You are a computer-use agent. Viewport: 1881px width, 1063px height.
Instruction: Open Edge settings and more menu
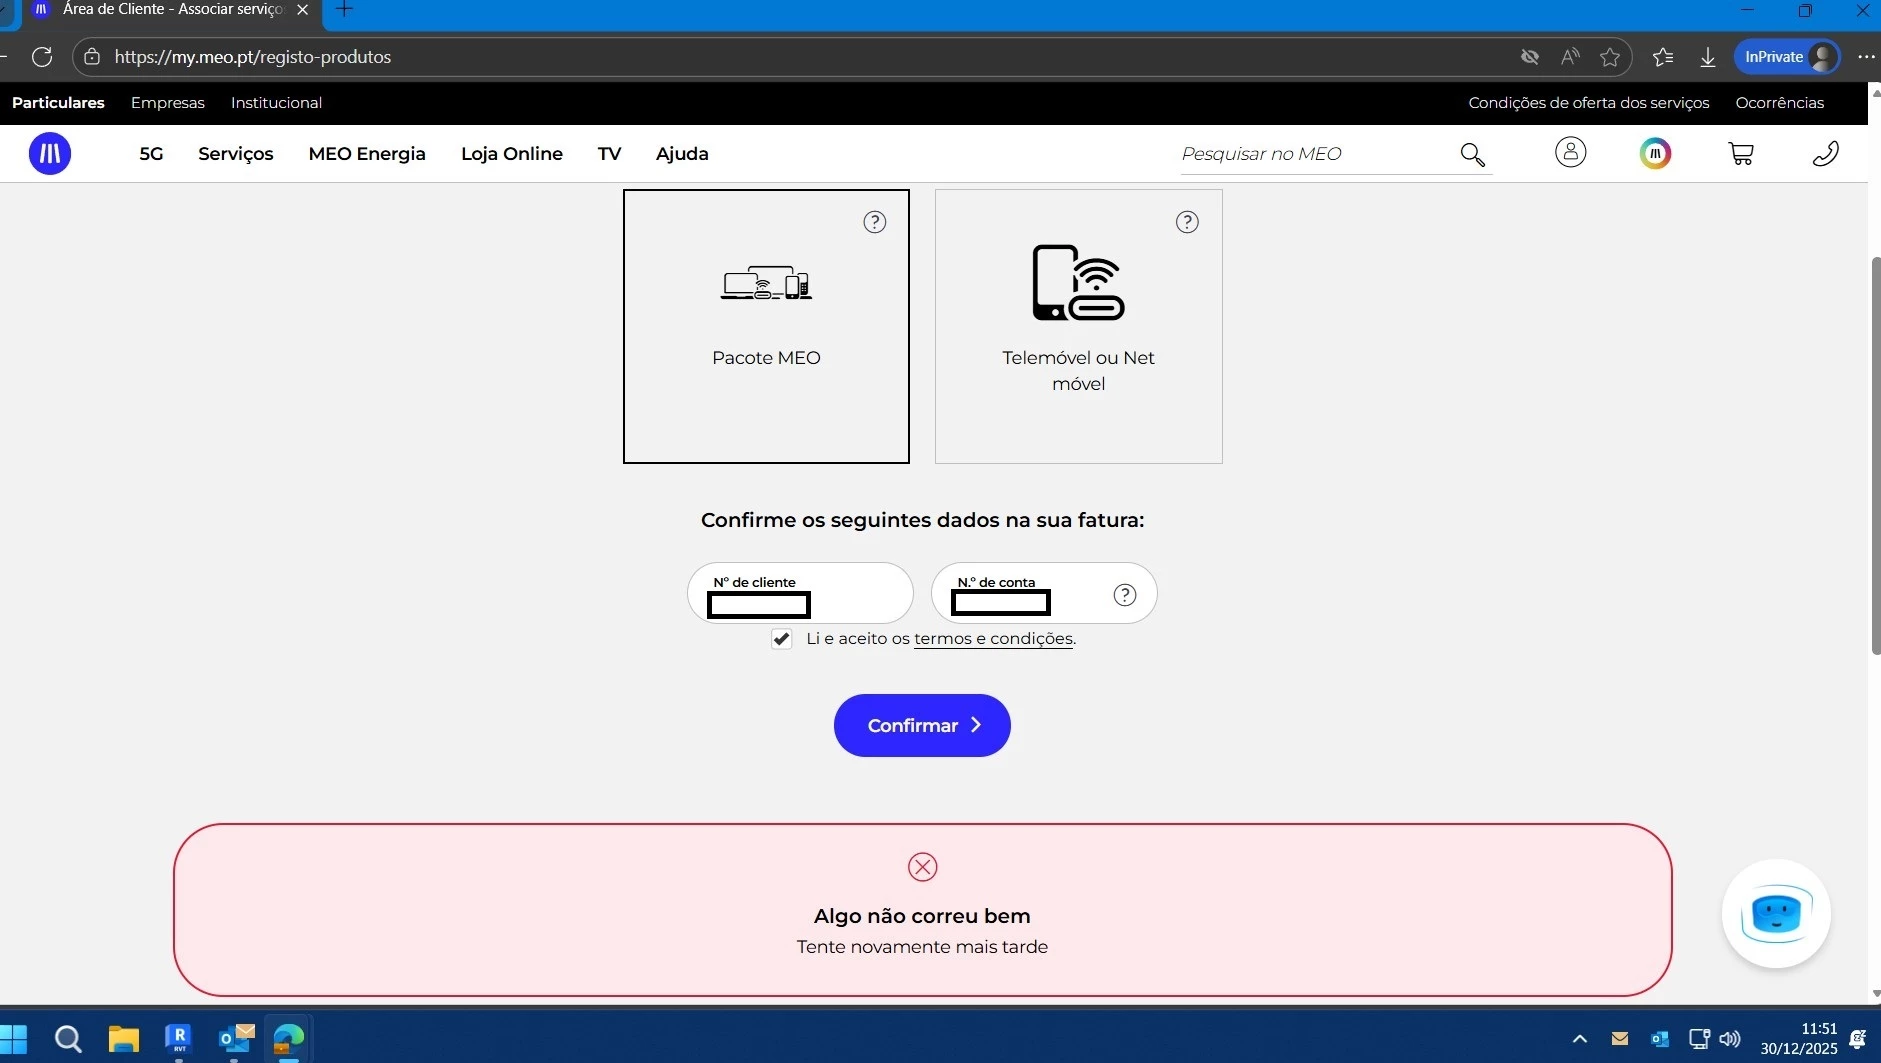(1866, 57)
